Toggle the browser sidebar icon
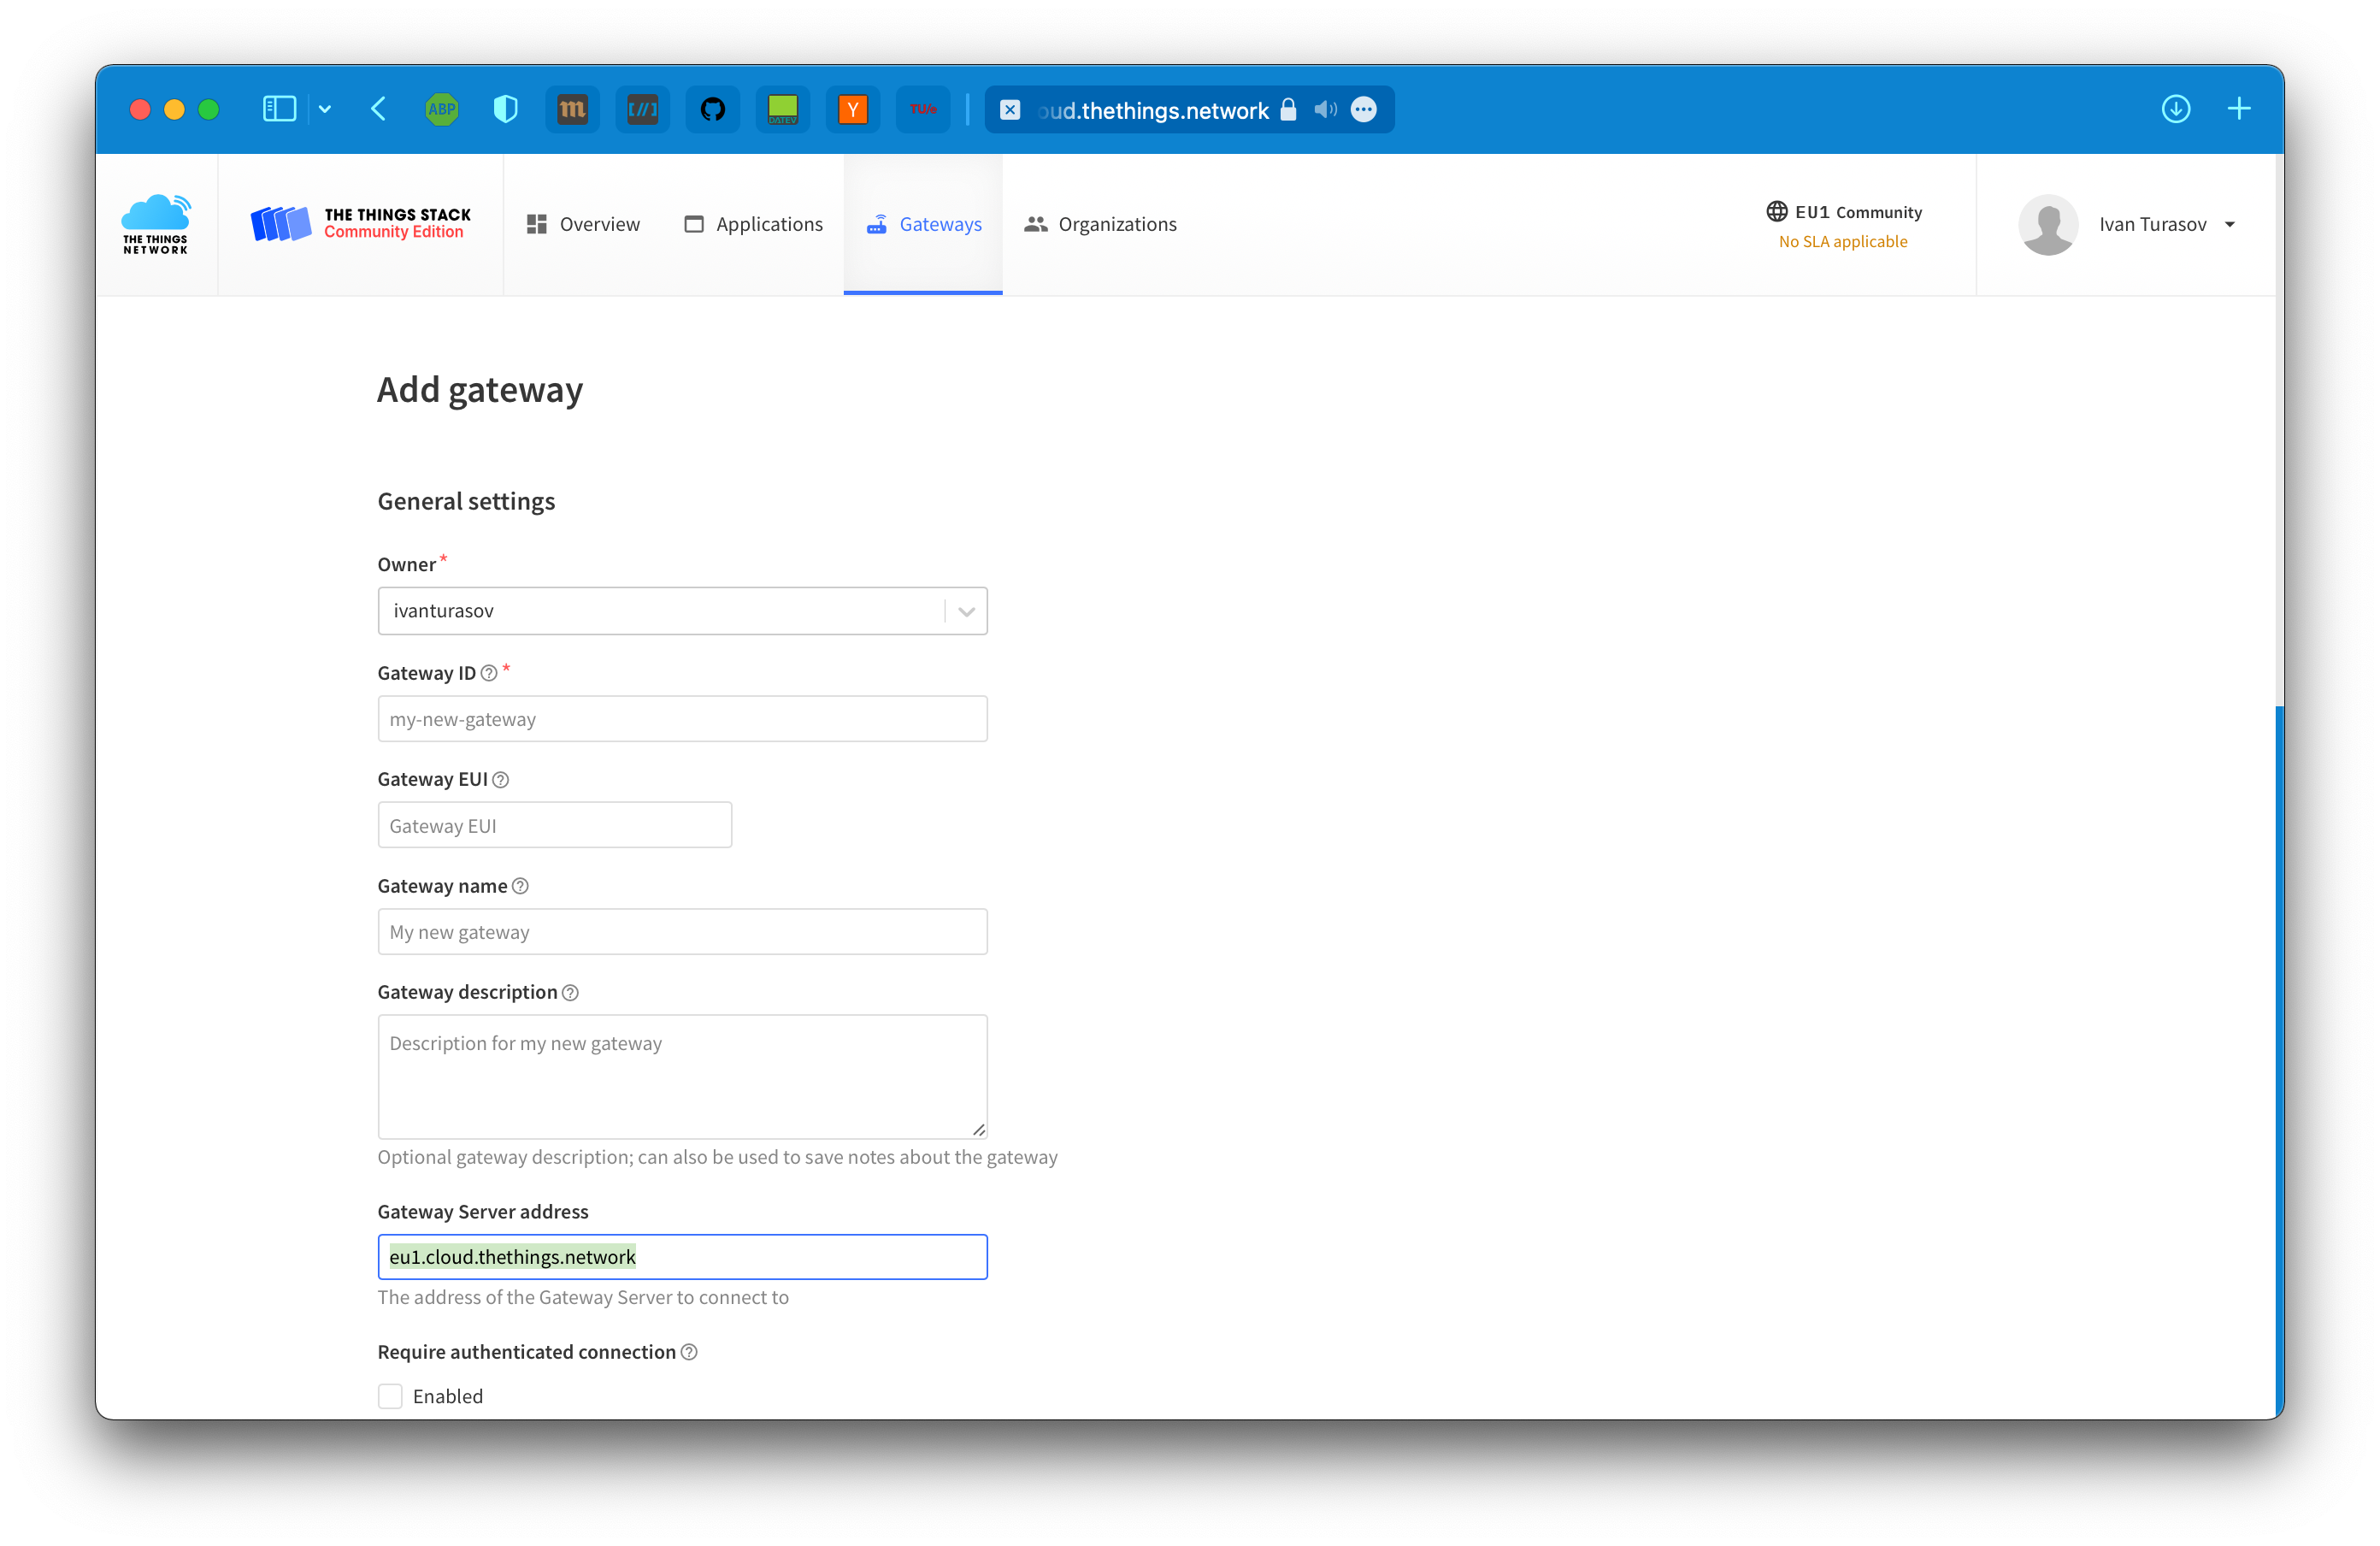 279,109
